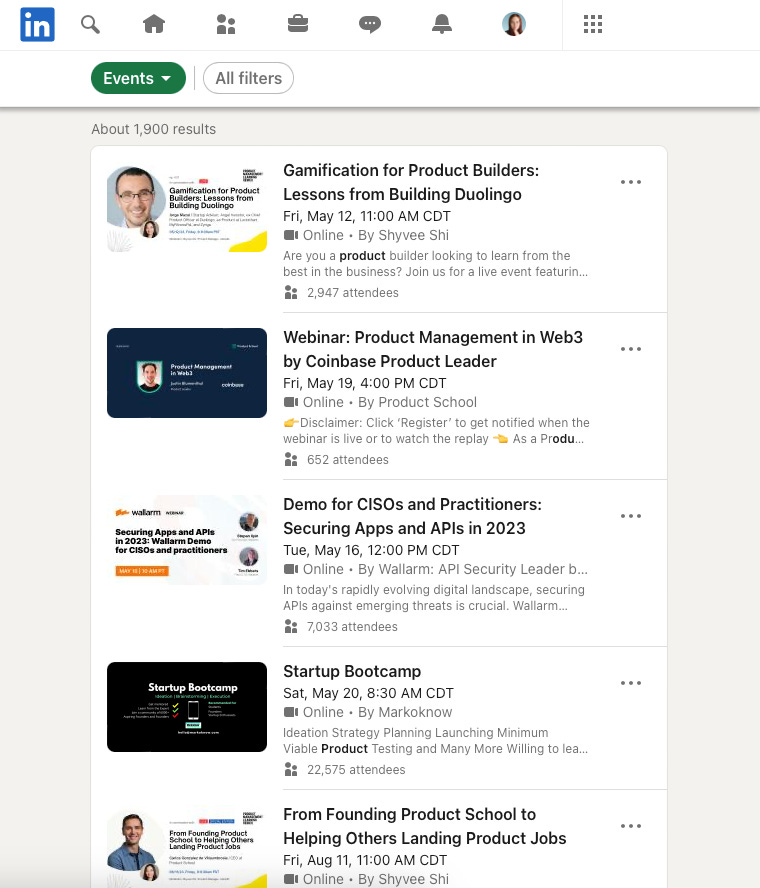
Task: Click the 652 attendees count
Action: [x=347, y=460]
